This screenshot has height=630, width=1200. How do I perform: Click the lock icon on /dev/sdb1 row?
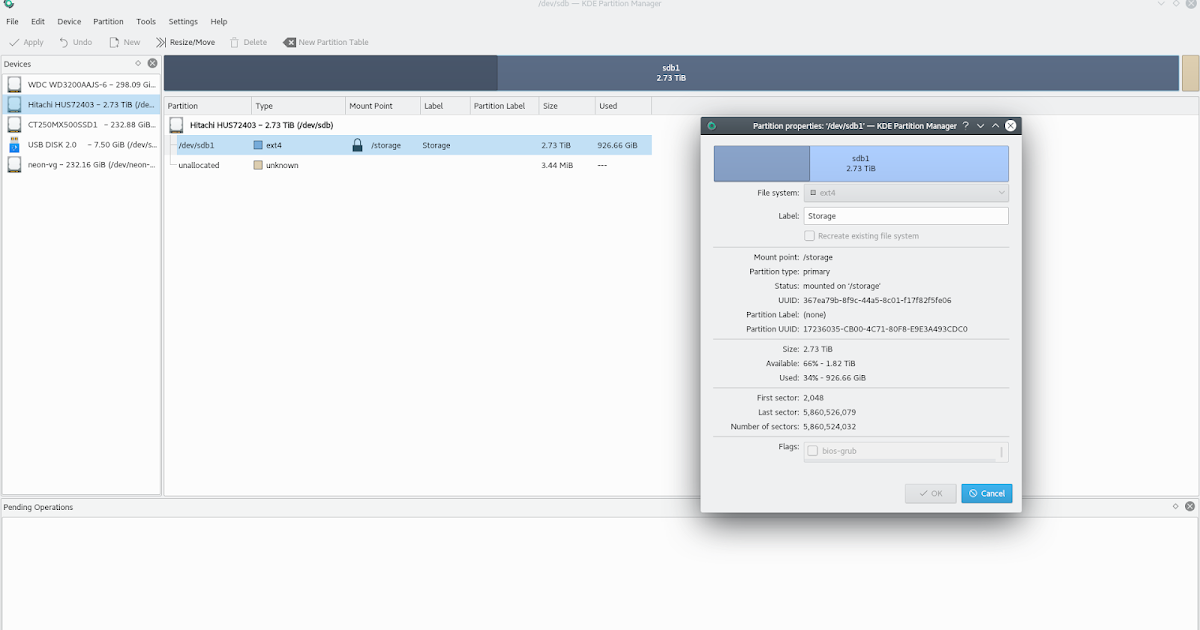click(356, 145)
